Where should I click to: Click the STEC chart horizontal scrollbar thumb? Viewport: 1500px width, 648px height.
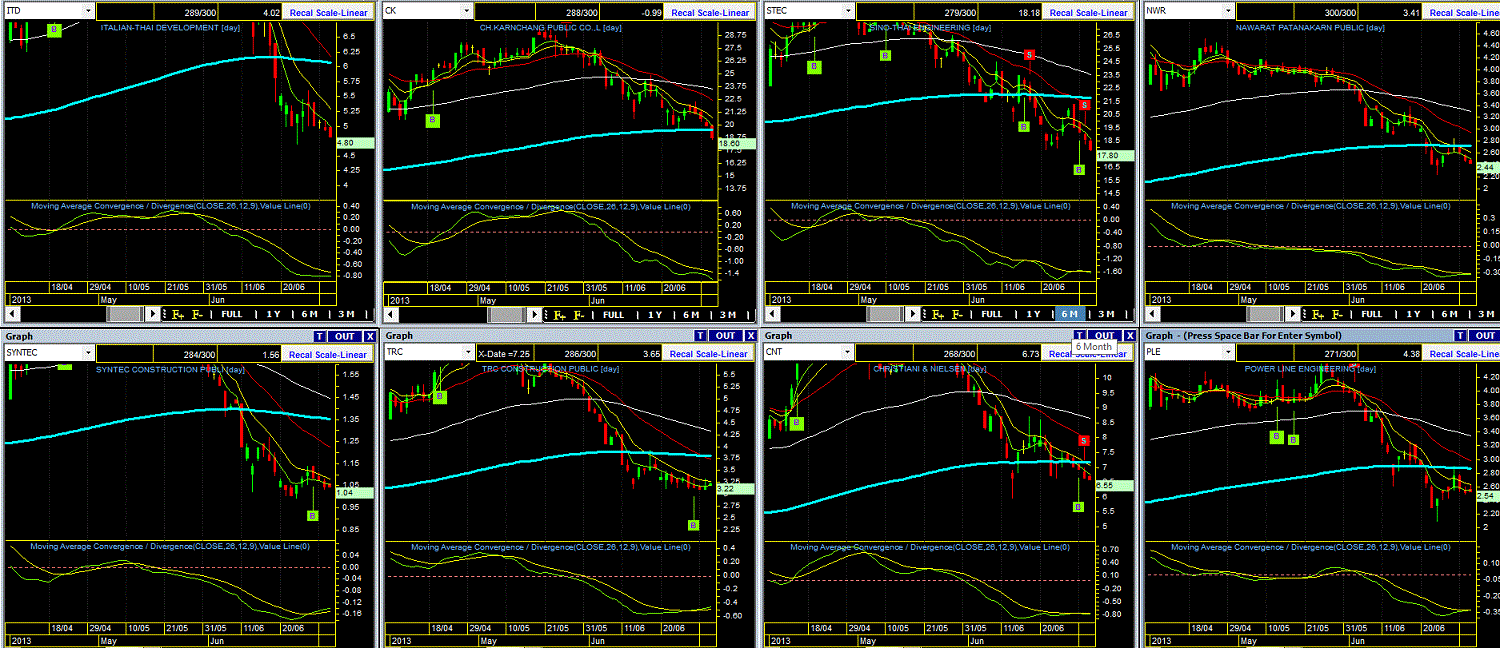(885, 314)
